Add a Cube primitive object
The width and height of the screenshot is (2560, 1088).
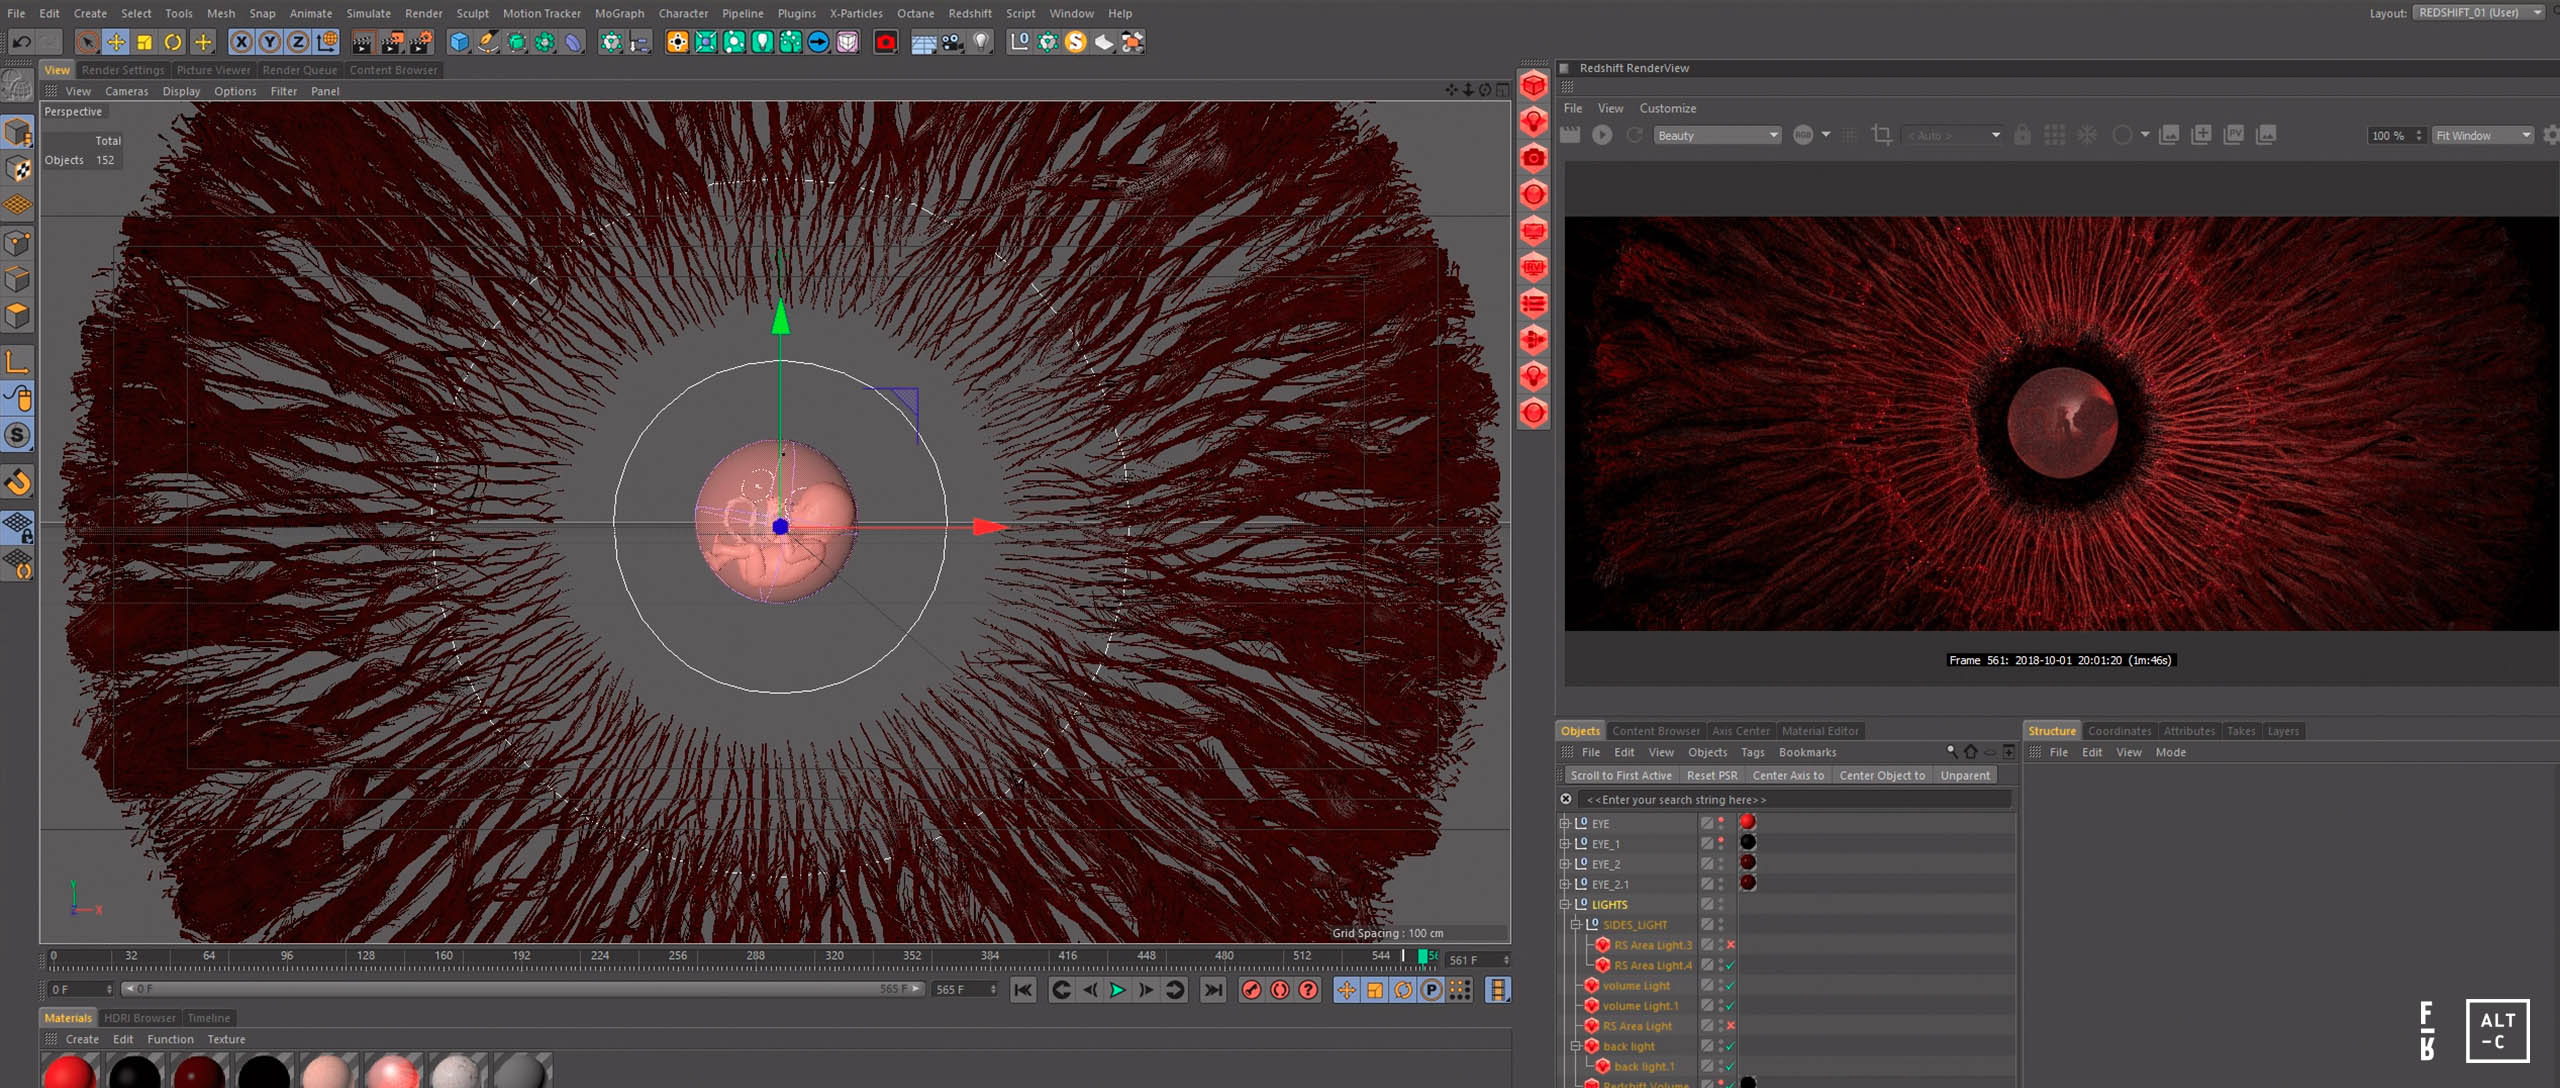coord(459,42)
